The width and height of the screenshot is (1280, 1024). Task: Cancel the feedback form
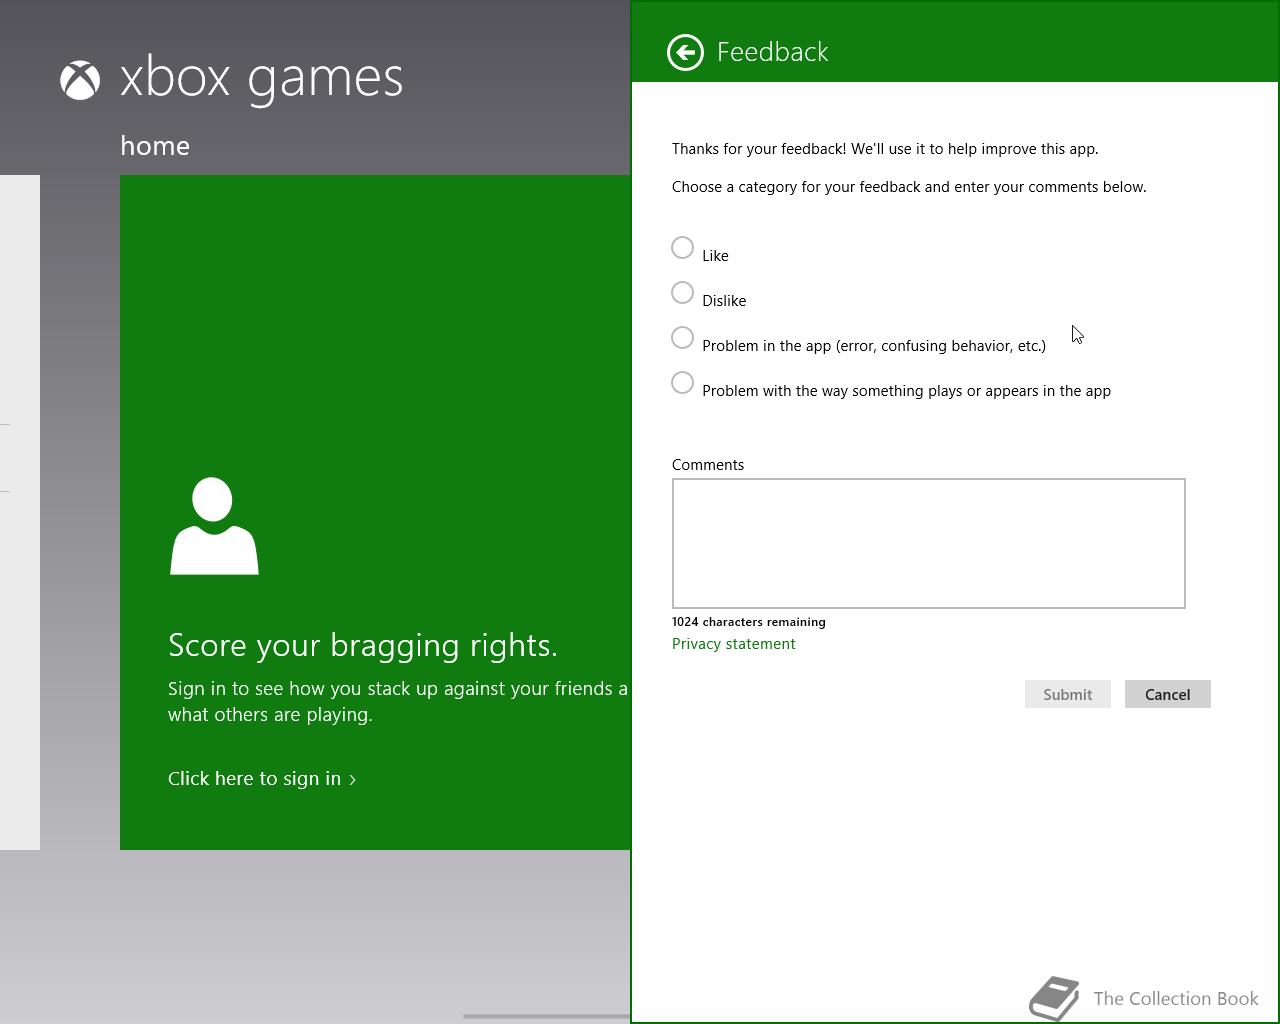pos(1167,694)
